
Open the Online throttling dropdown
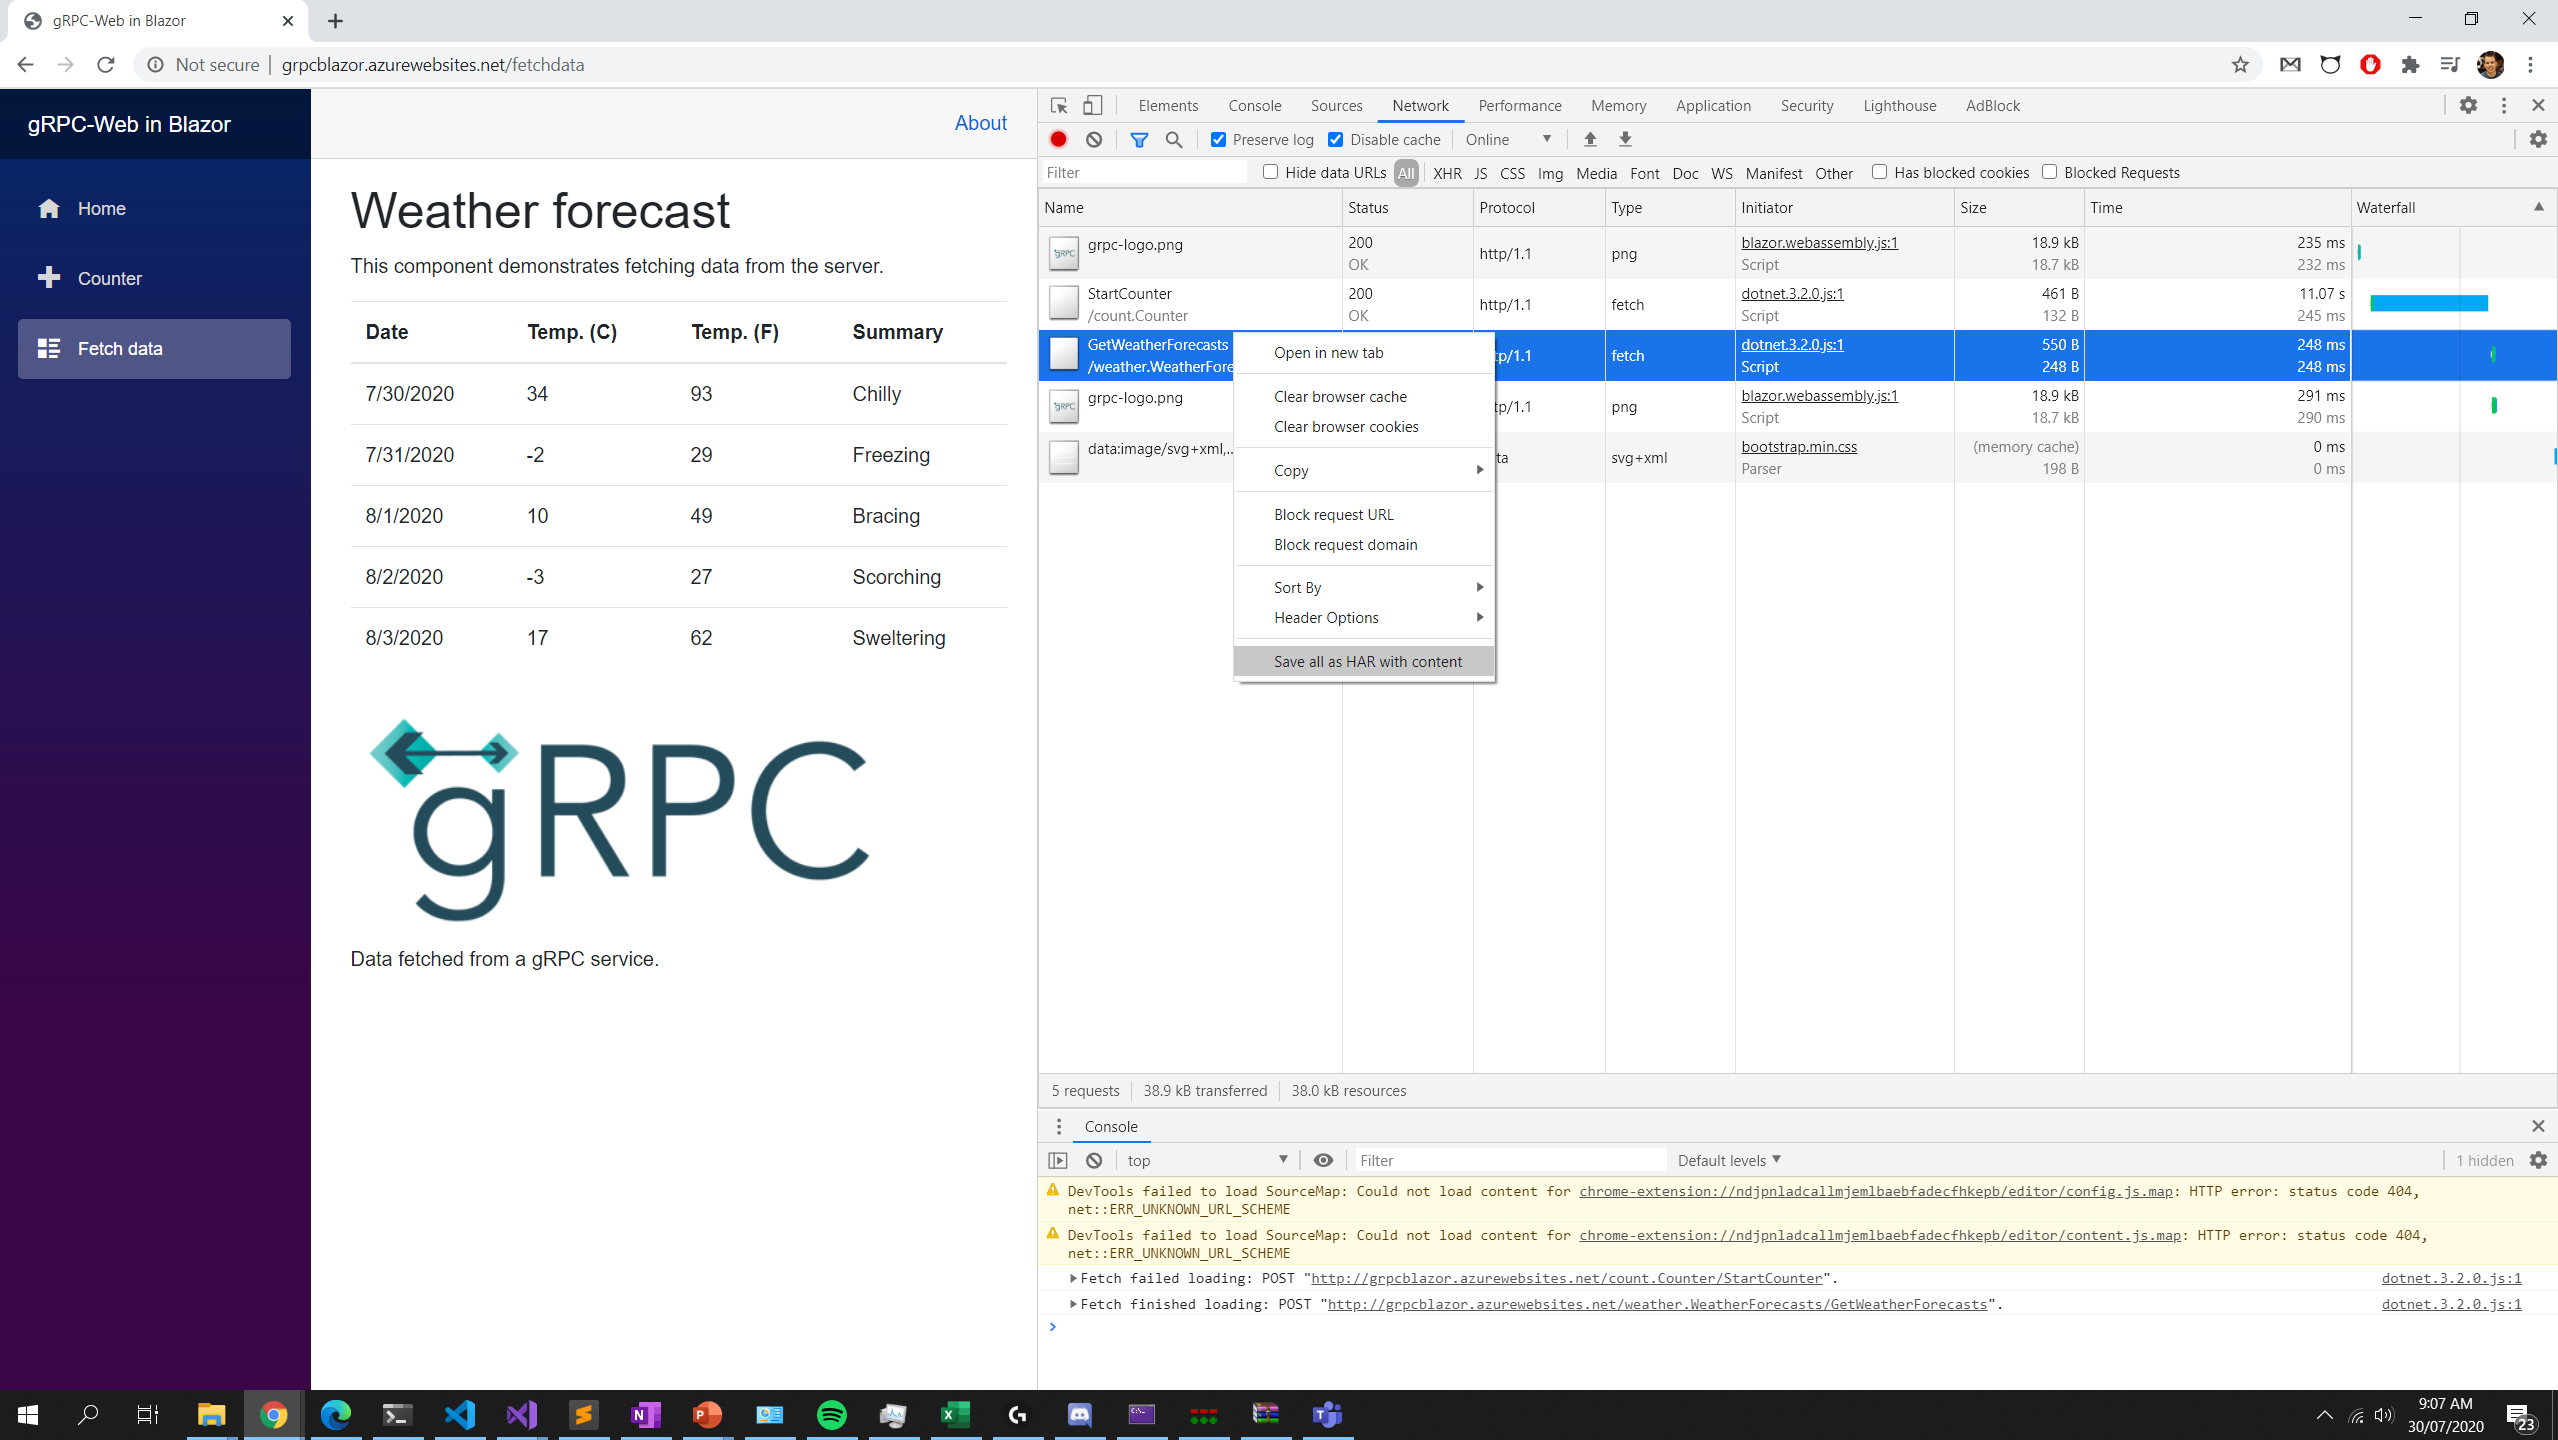point(1505,139)
